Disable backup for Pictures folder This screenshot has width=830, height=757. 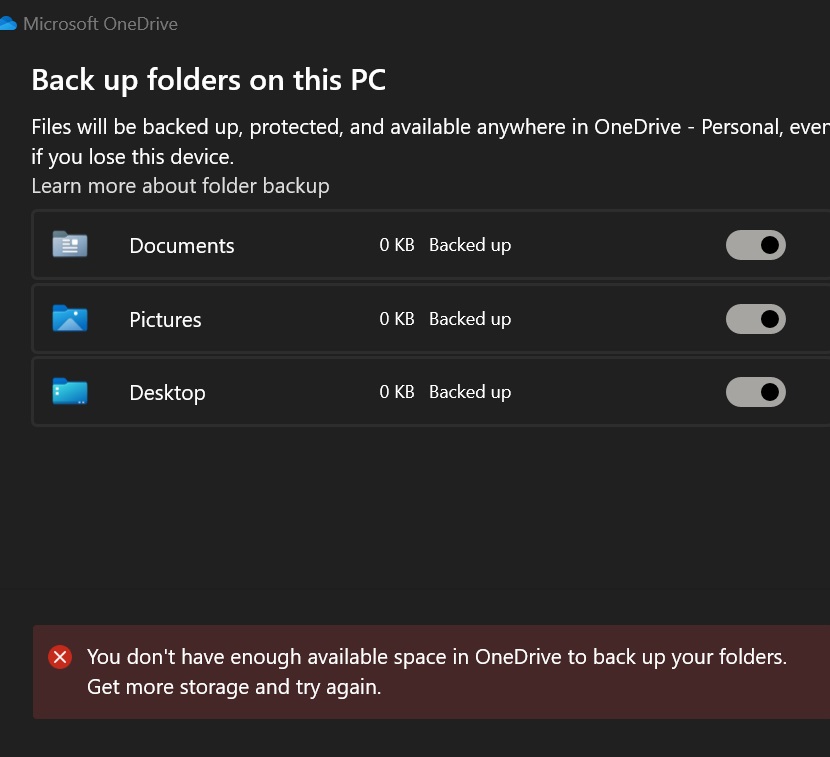tap(756, 319)
